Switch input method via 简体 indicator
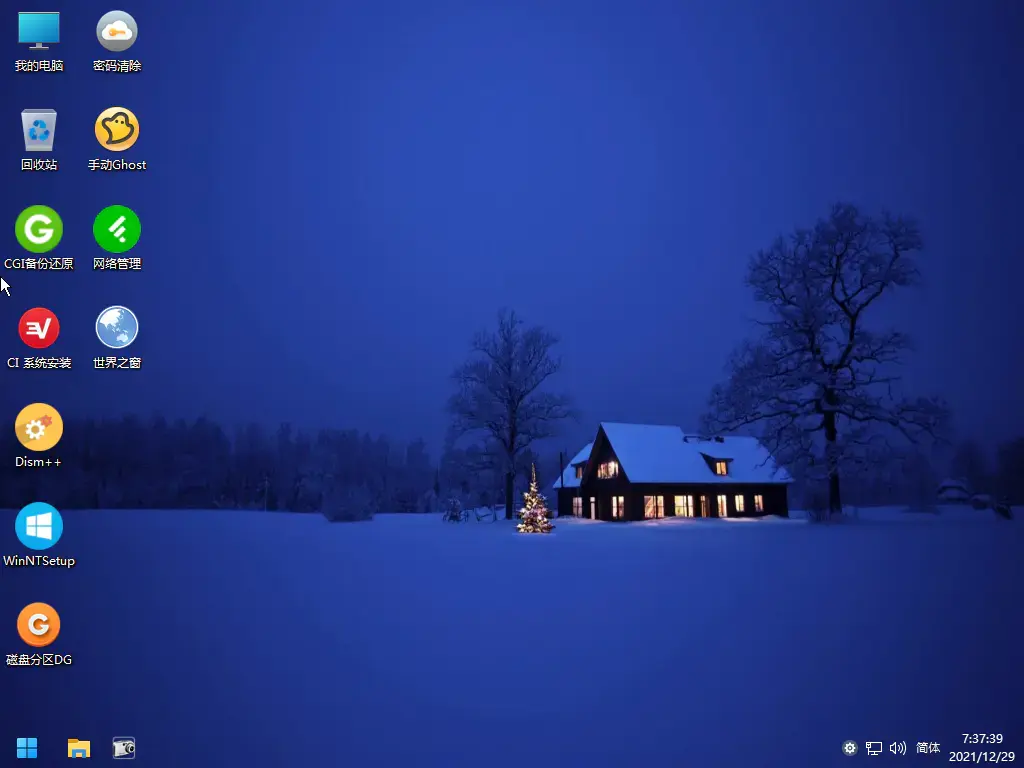 [928, 748]
